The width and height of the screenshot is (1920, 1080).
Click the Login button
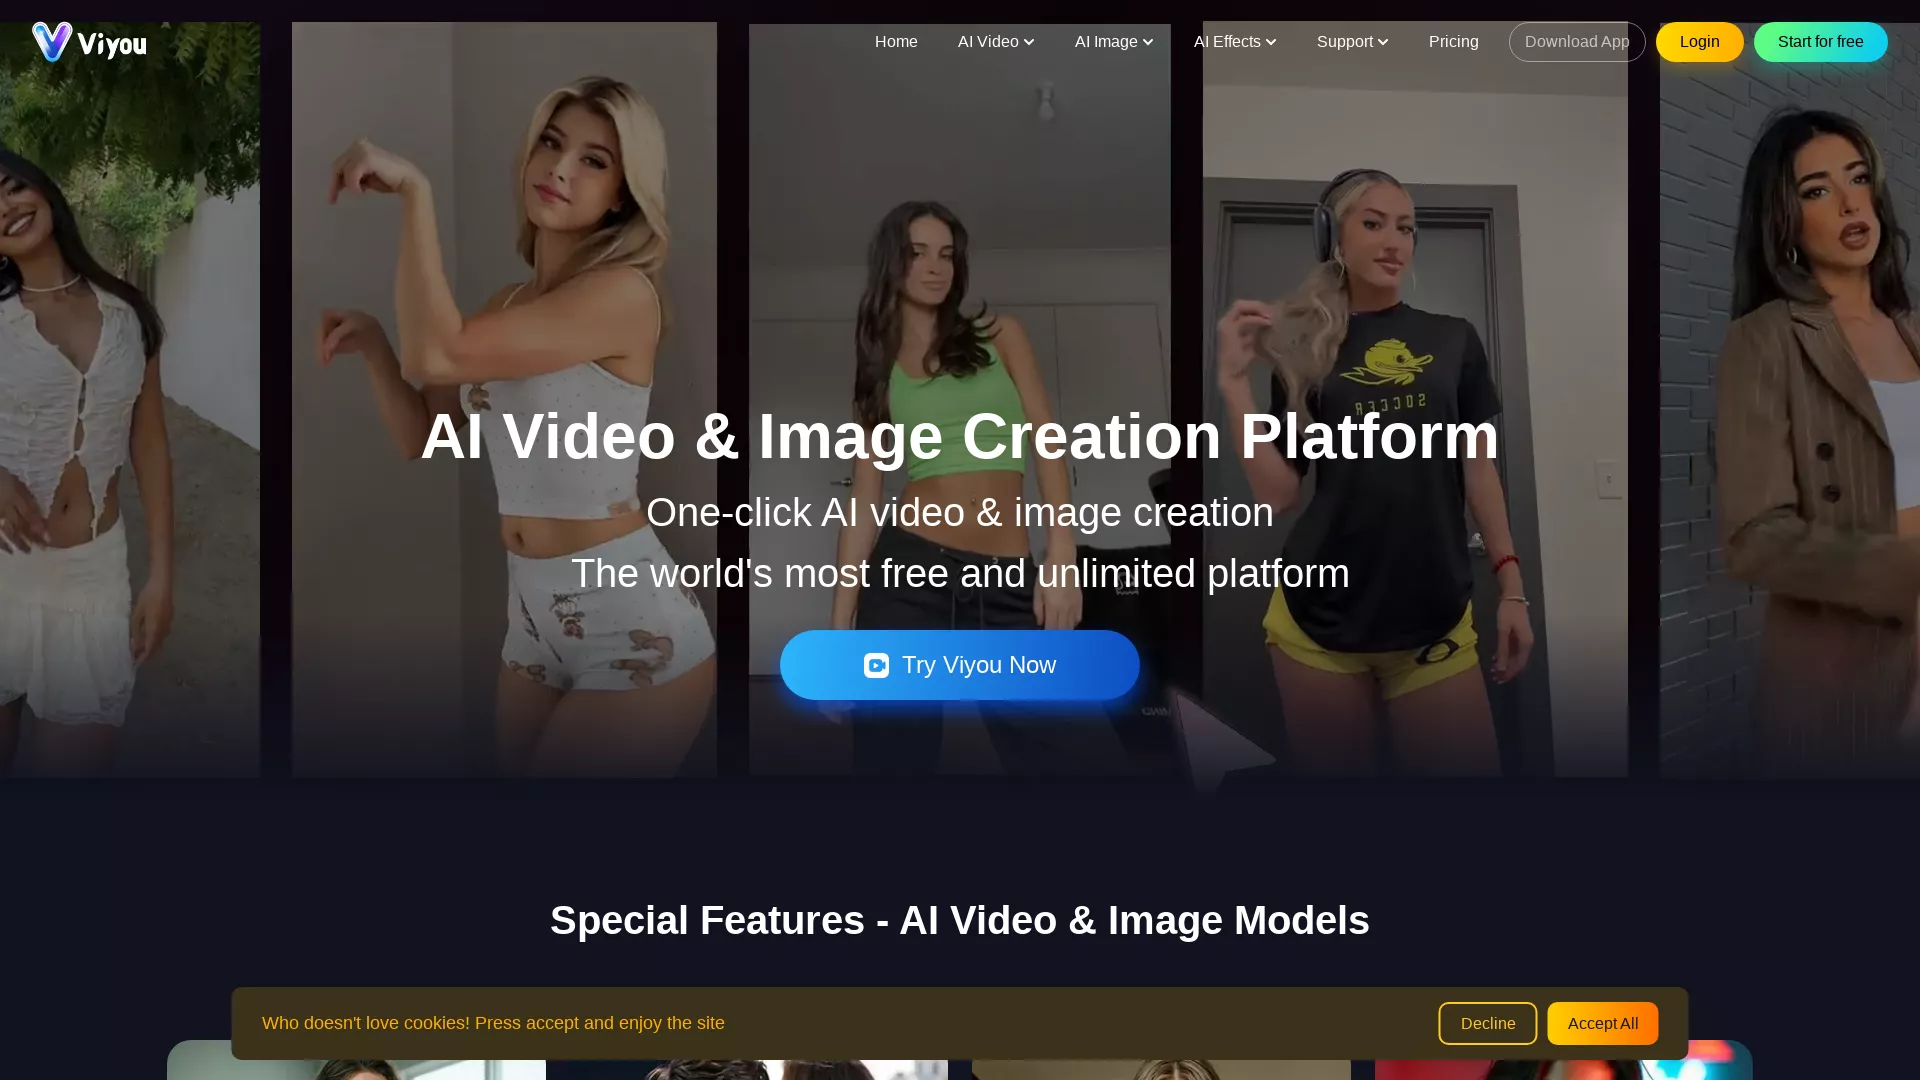click(1699, 41)
